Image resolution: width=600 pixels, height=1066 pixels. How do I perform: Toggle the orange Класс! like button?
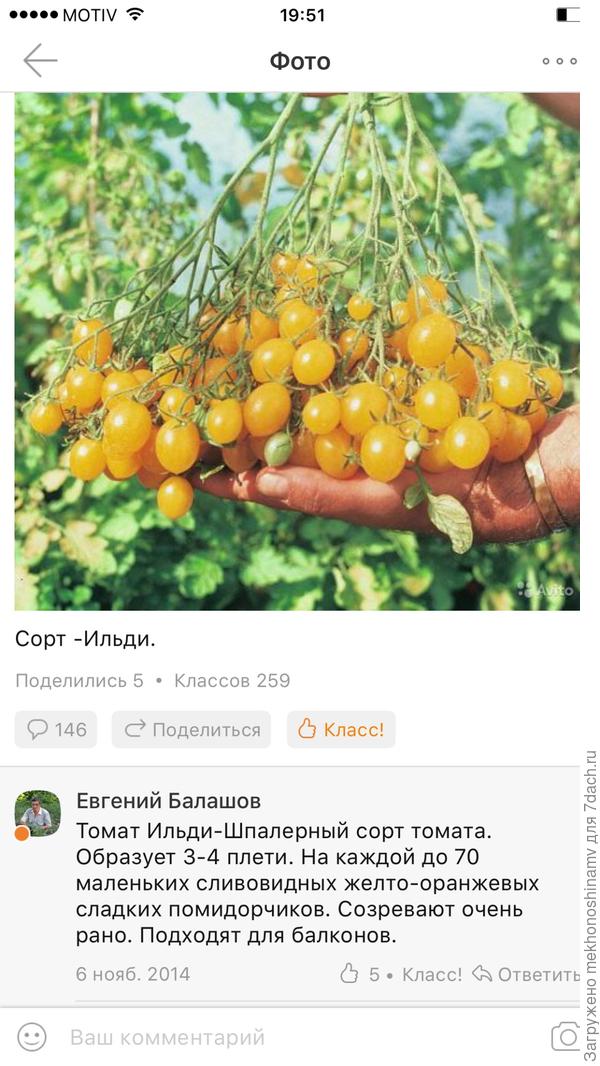341,729
